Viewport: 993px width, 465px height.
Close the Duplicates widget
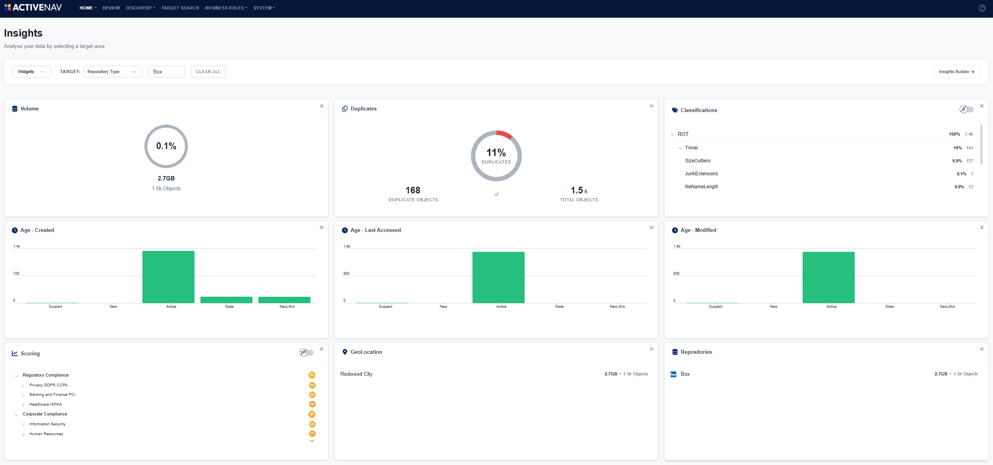pyautogui.click(x=651, y=106)
